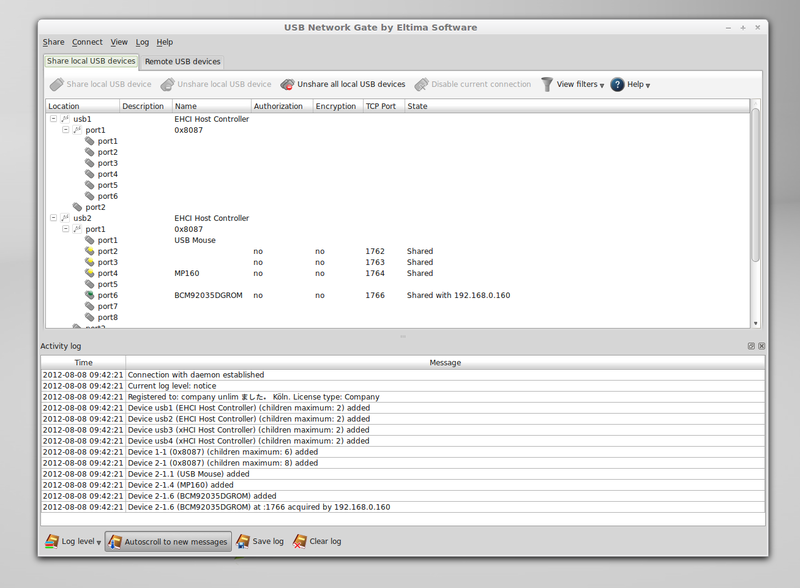Viewport: 800px width, 588px height.
Task: Click the port5 icon under usb1 port1
Action: 90,185
